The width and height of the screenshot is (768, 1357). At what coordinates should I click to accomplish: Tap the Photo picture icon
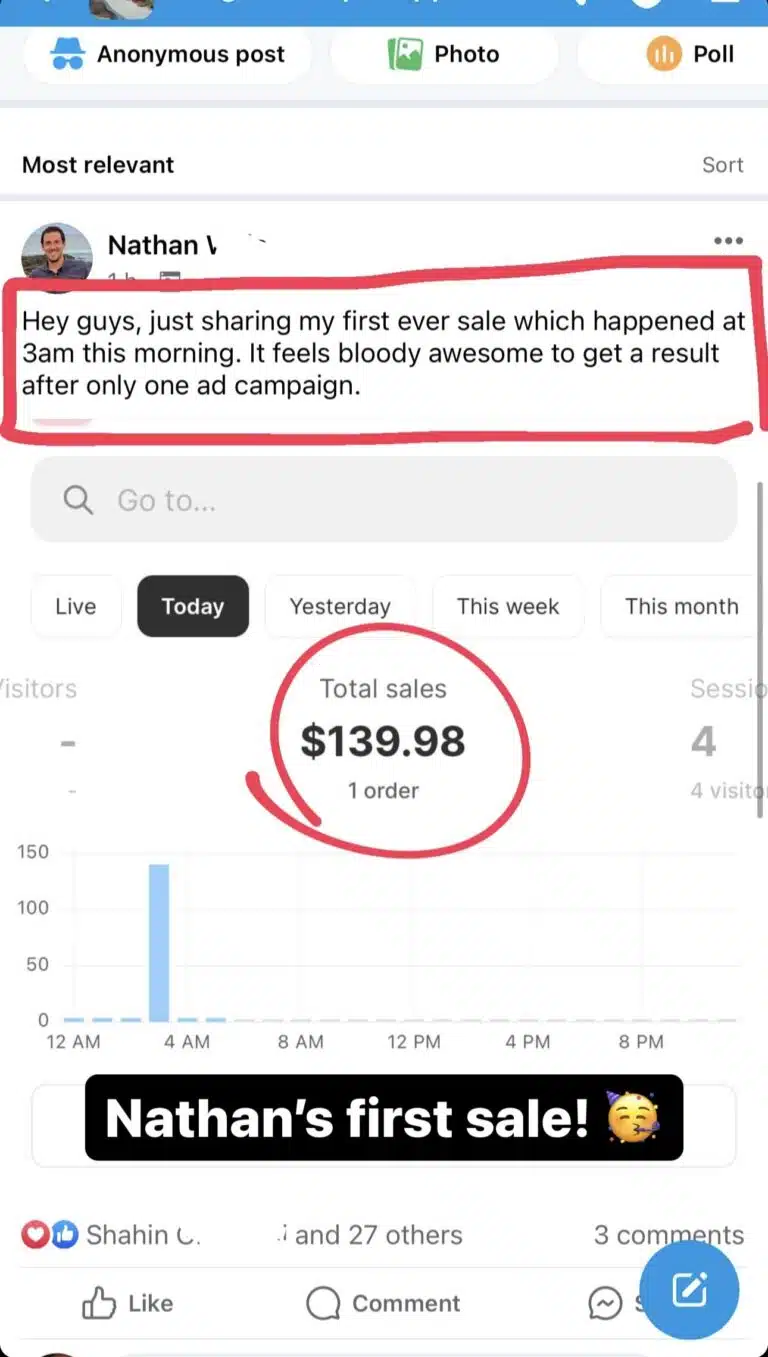[x=405, y=55]
